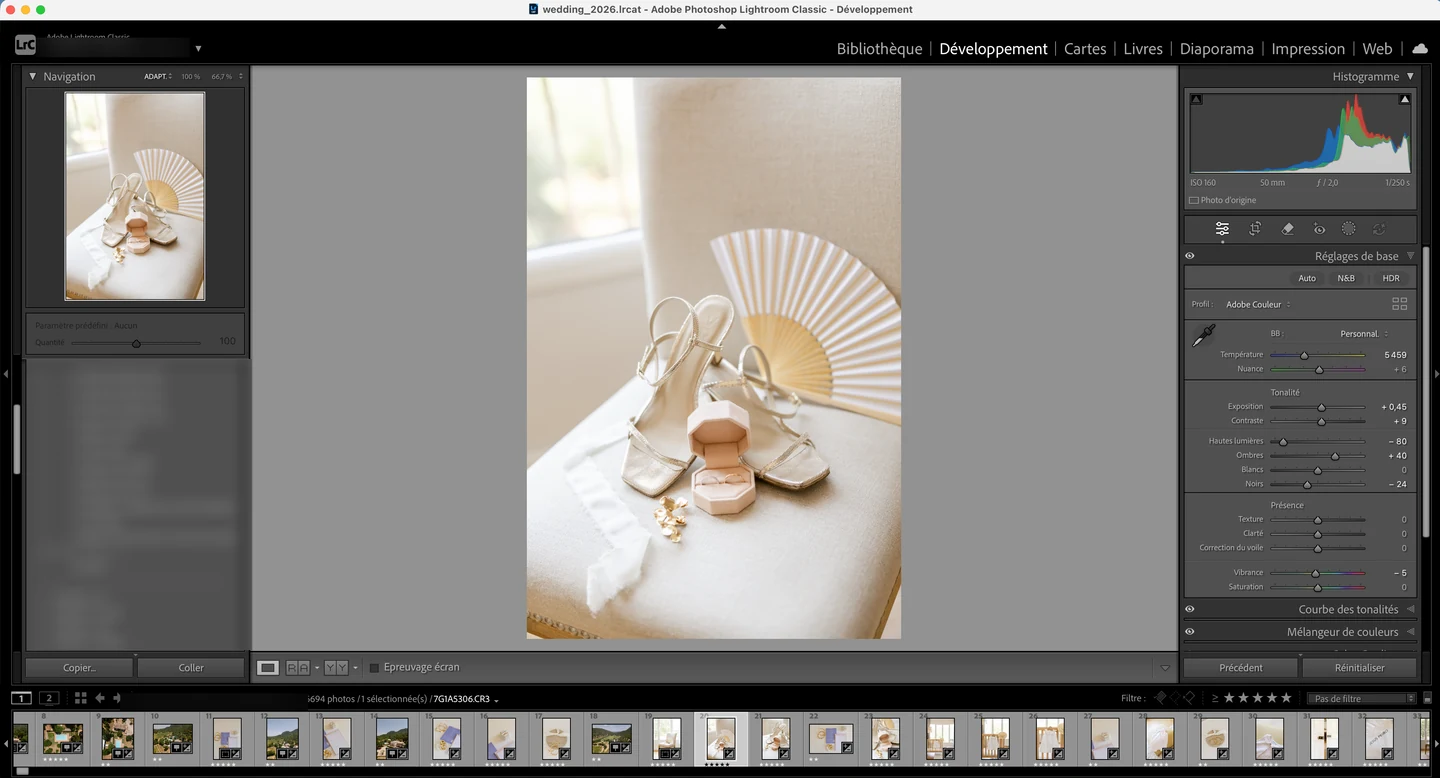Viewport: 1440px width, 778px height.
Task: Go forward with the filmstrip right arrow
Action: (x=117, y=698)
